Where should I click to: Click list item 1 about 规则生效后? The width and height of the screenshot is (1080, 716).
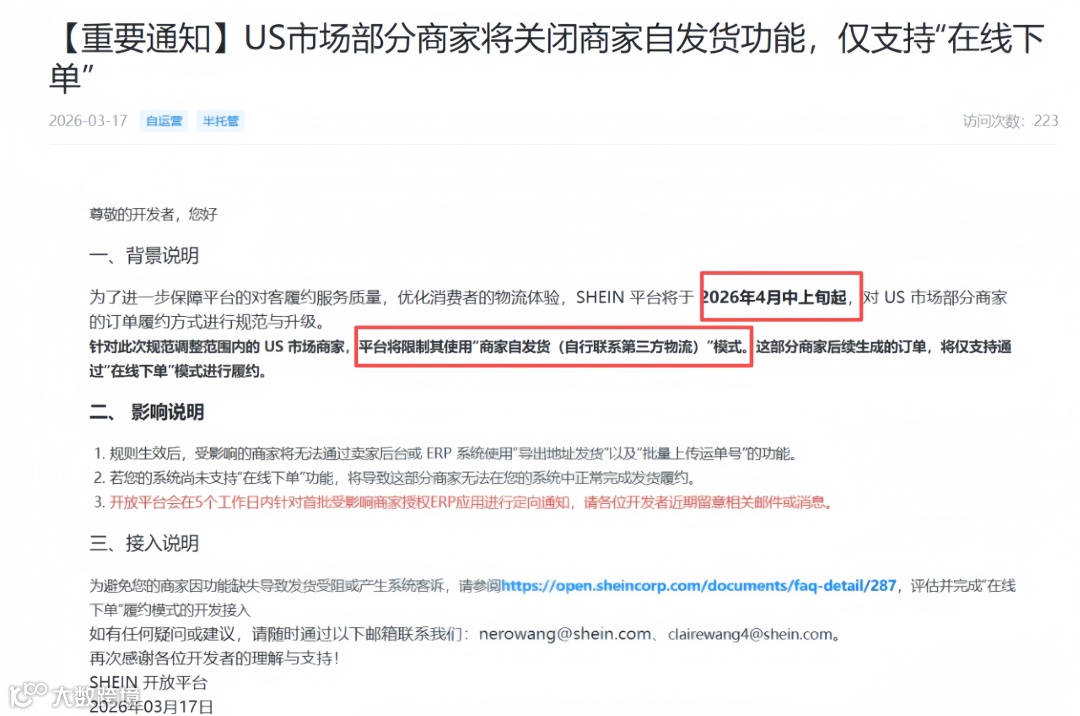click(x=446, y=454)
